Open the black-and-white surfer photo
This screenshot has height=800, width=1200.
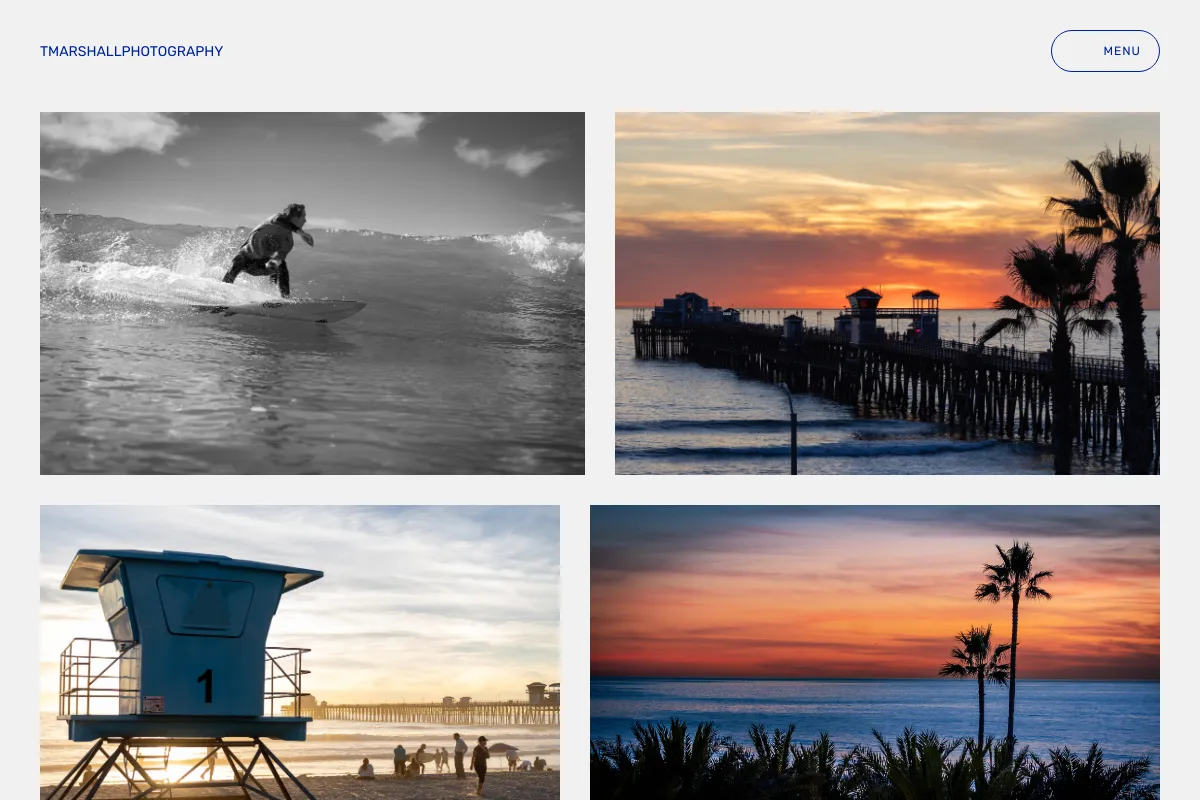click(312, 293)
